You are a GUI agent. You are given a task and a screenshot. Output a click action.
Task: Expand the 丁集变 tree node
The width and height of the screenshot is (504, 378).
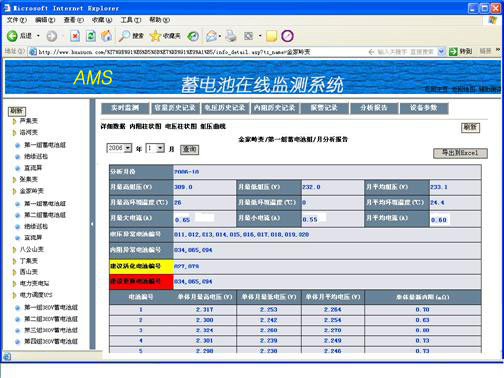coord(14,261)
